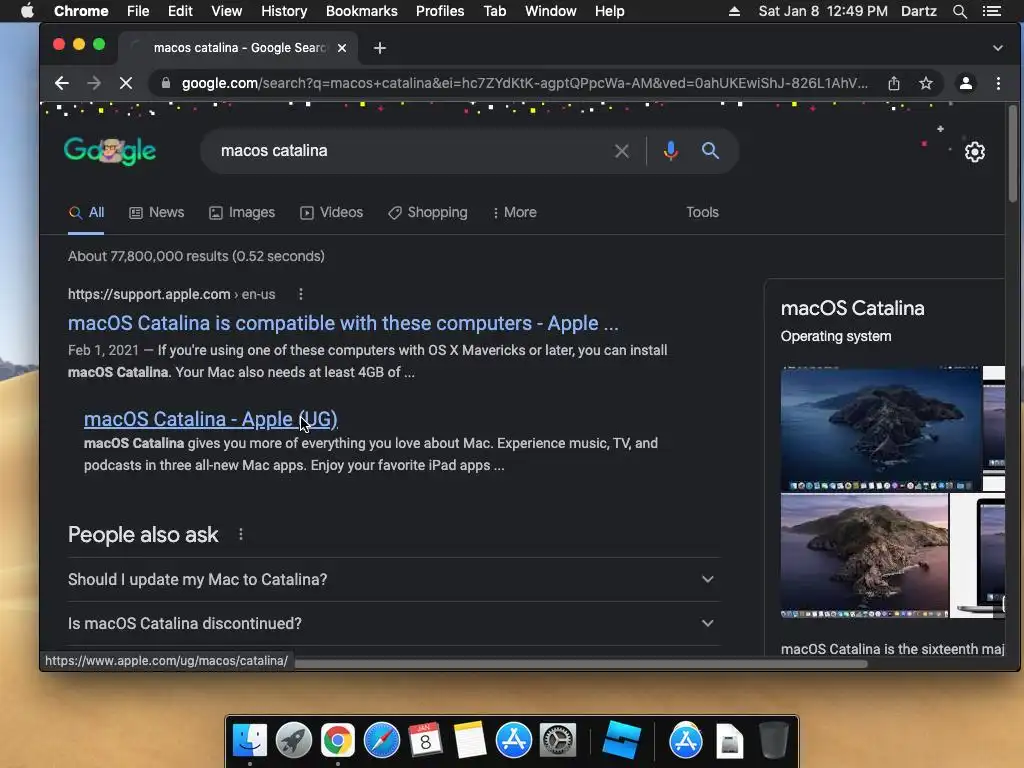Open Calendar from the Dock
The width and height of the screenshot is (1024, 768).
point(426,741)
